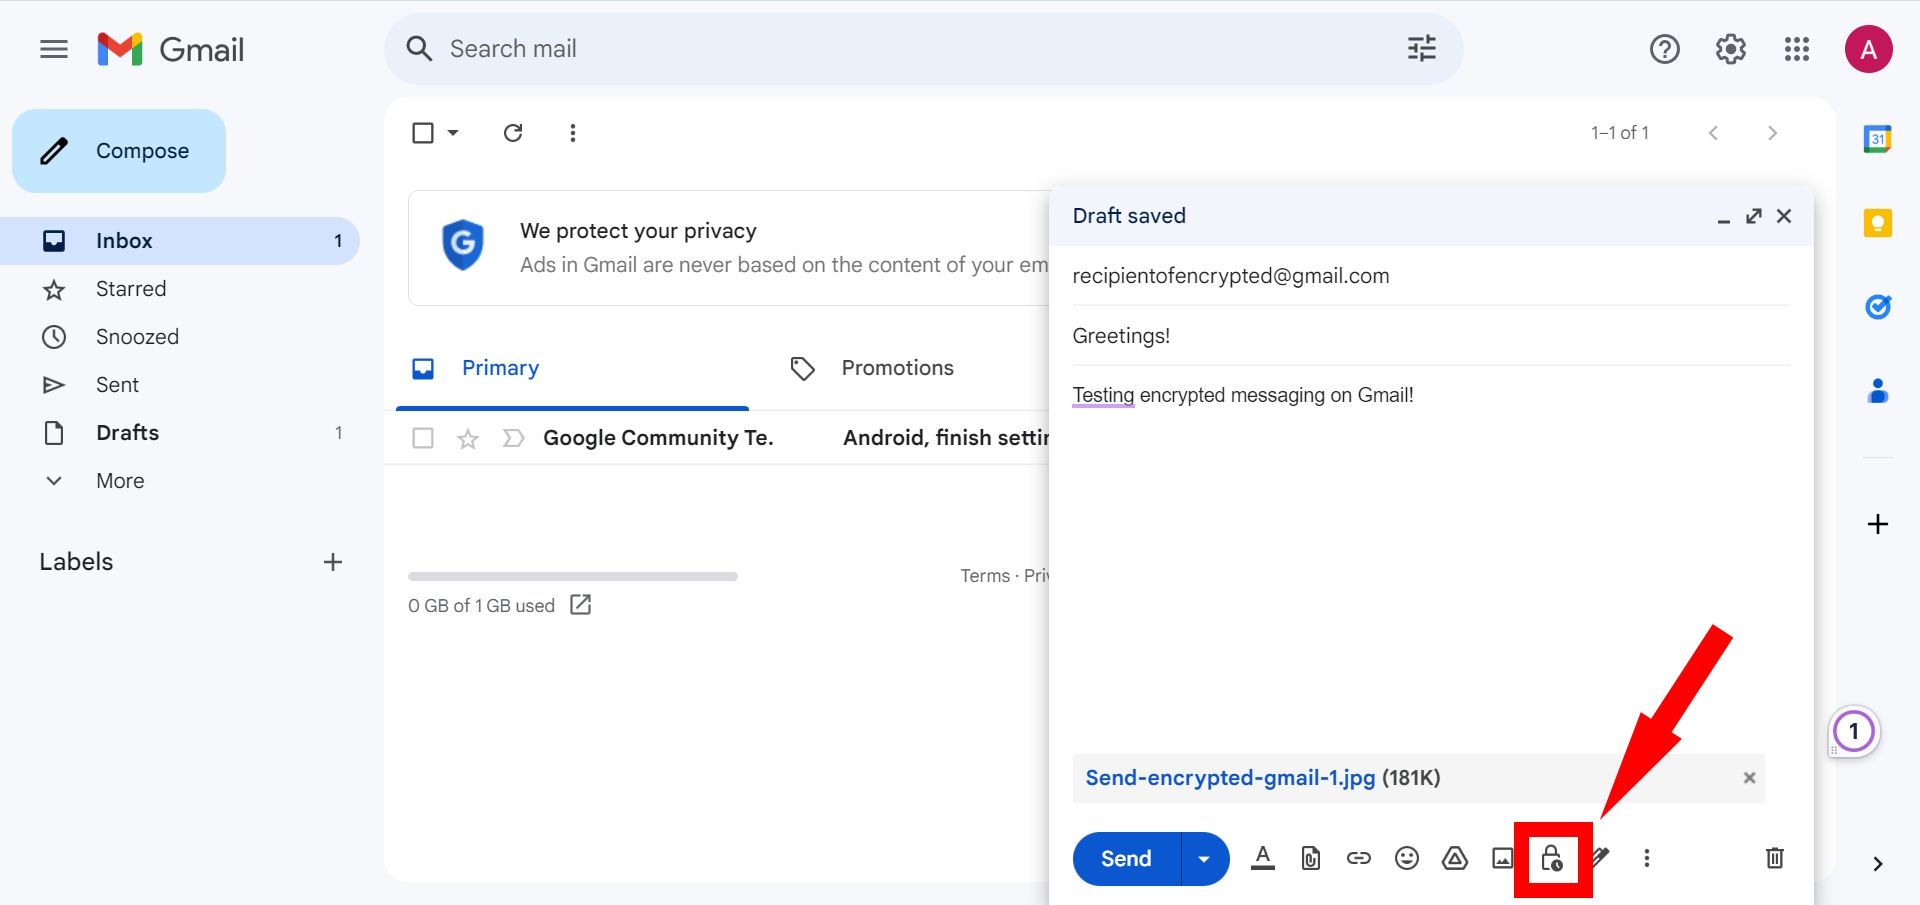Viewport: 1920px width, 905px height.
Task: Create new label plus icon
Action: coord(333,562)
